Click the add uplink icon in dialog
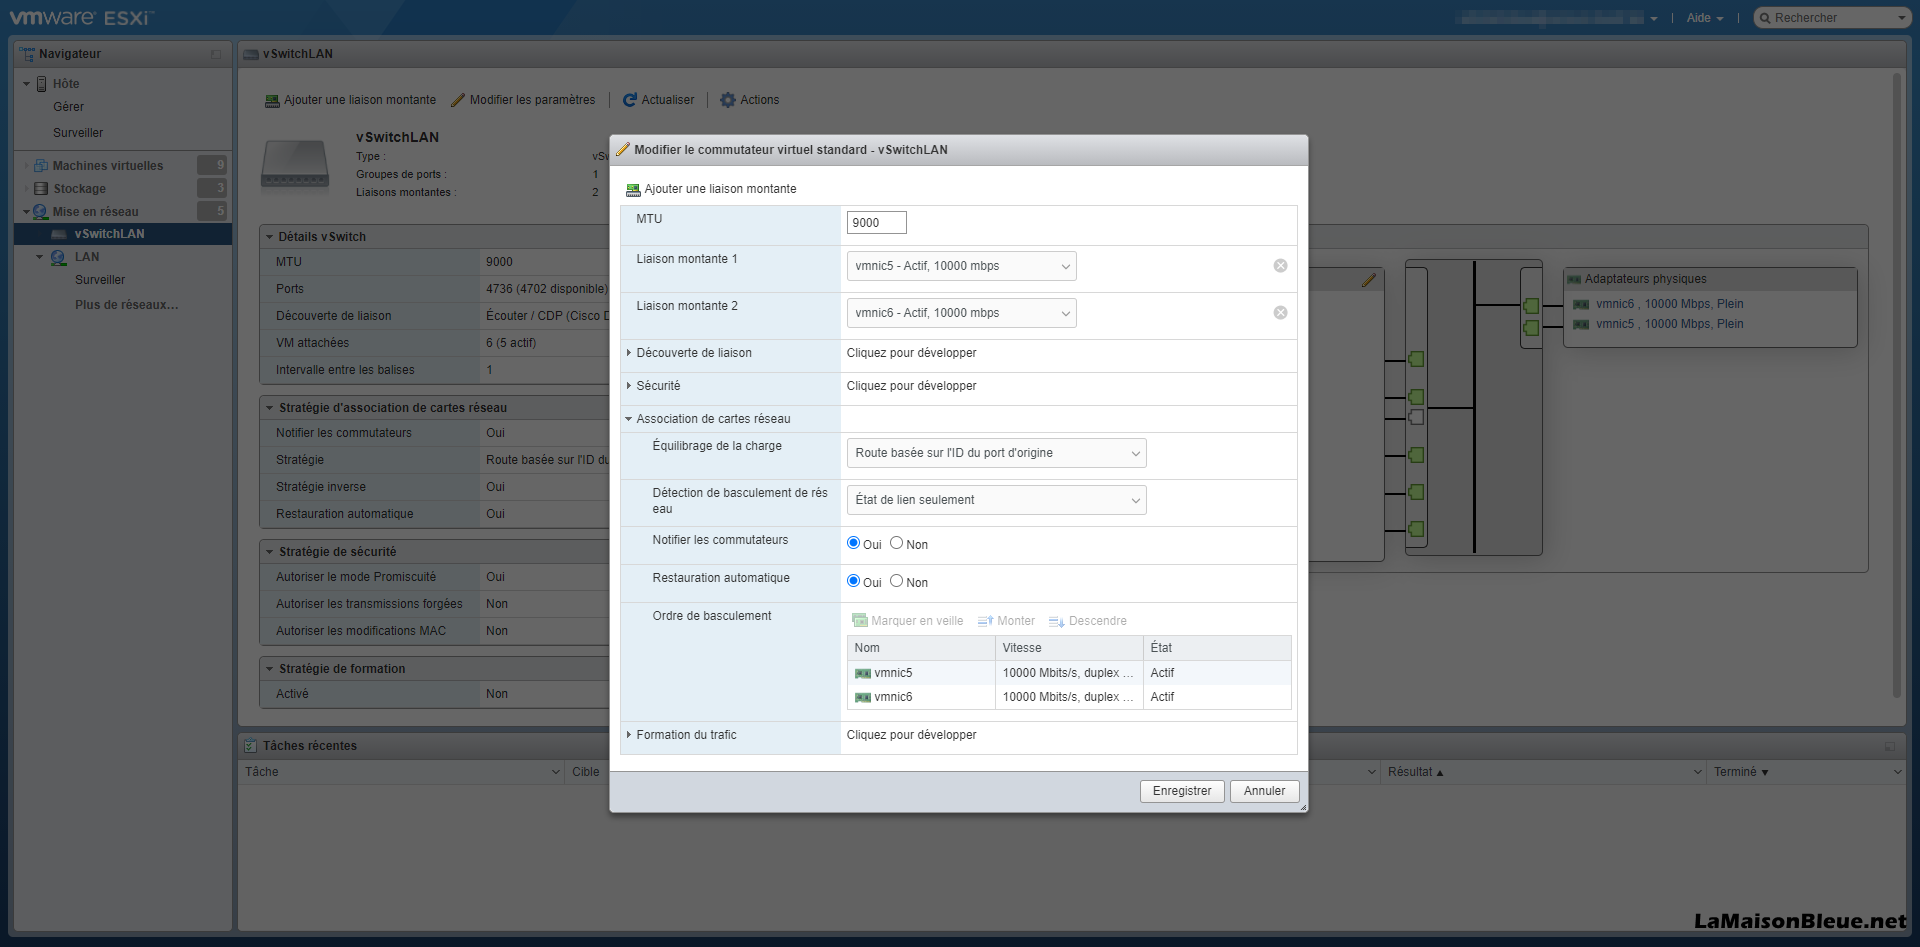Screen dimensions: 1920x947 point(633,190)
